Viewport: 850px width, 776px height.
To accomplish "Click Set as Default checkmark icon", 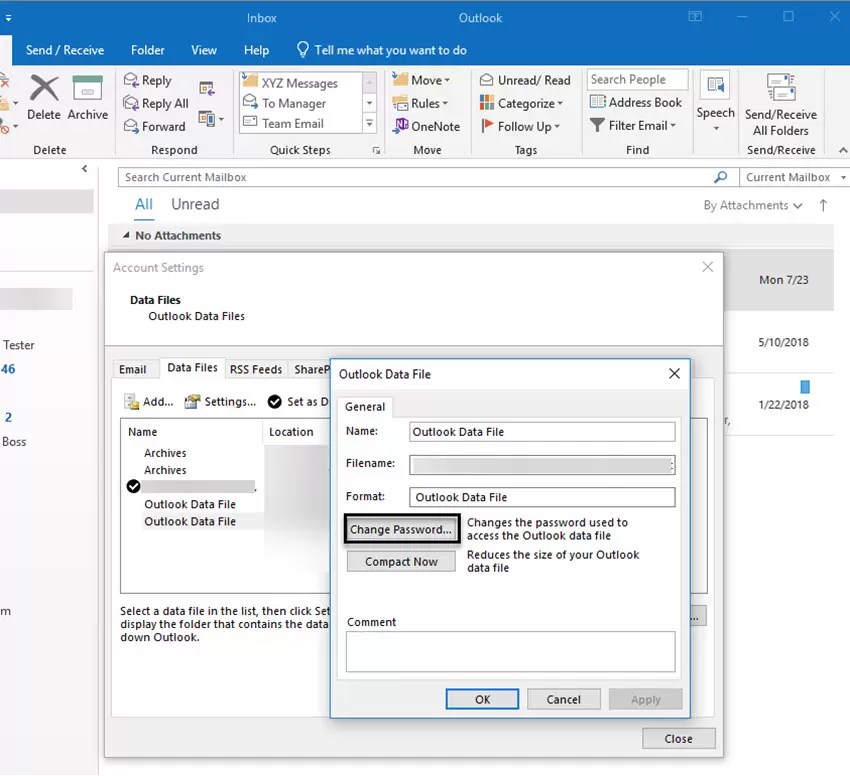I will tap(274, 402).
